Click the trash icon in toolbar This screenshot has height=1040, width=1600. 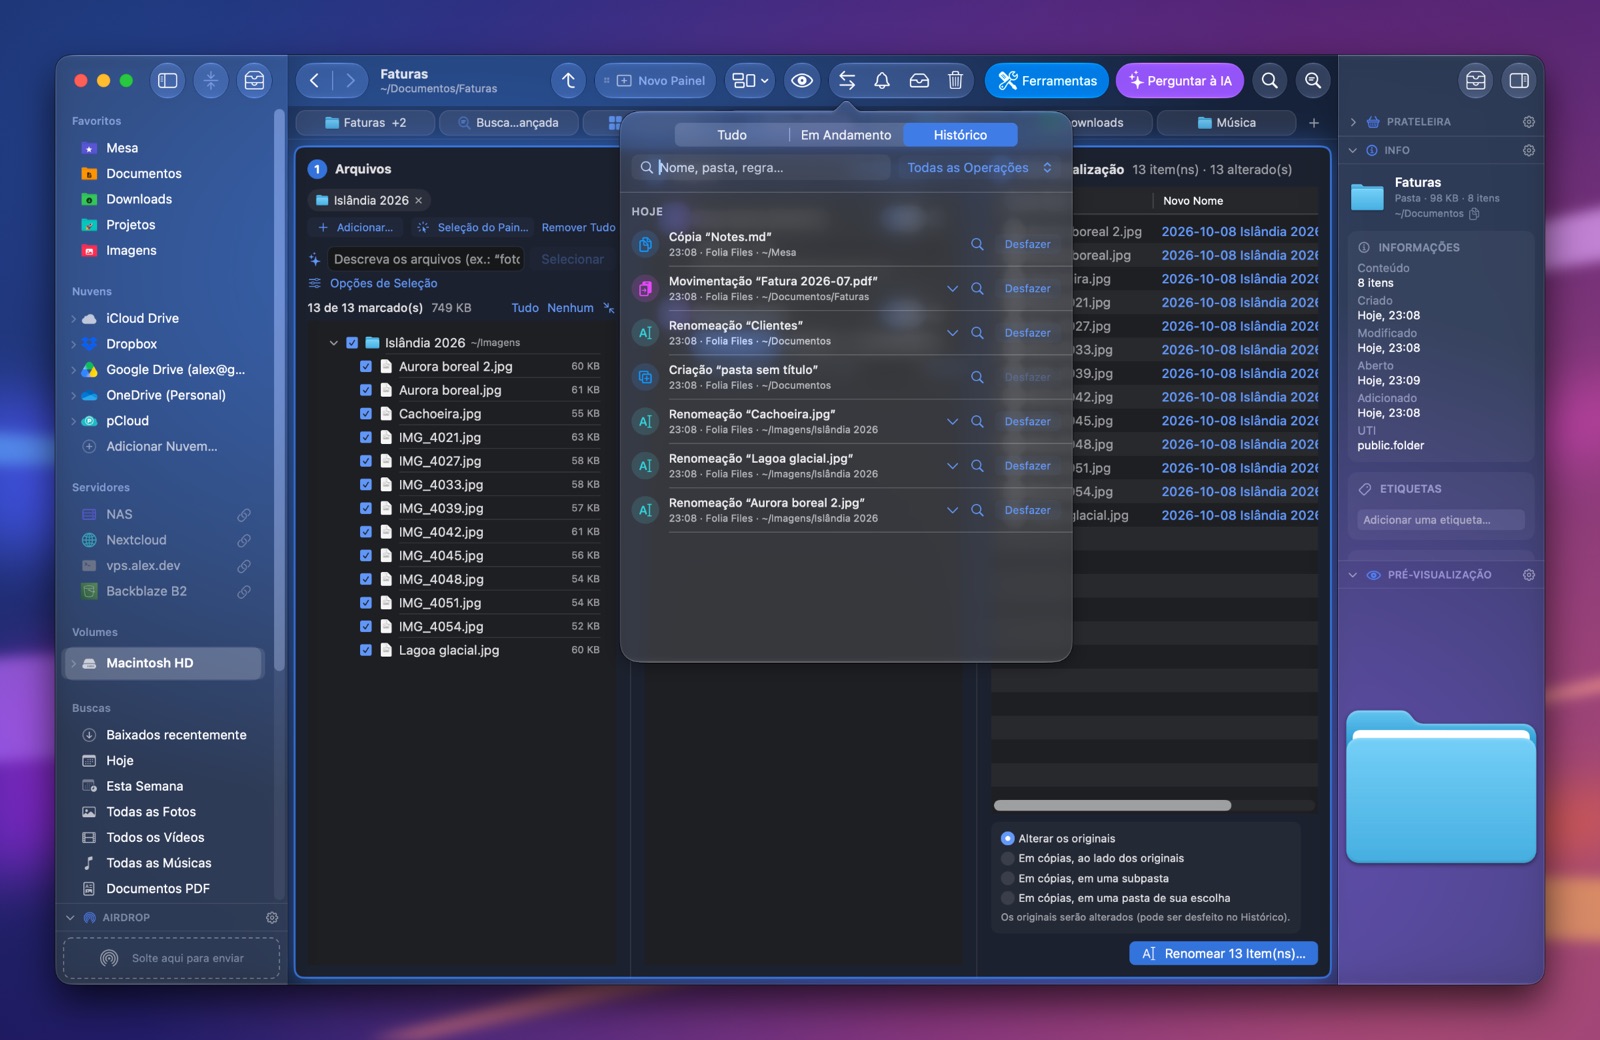coord(955,81)
